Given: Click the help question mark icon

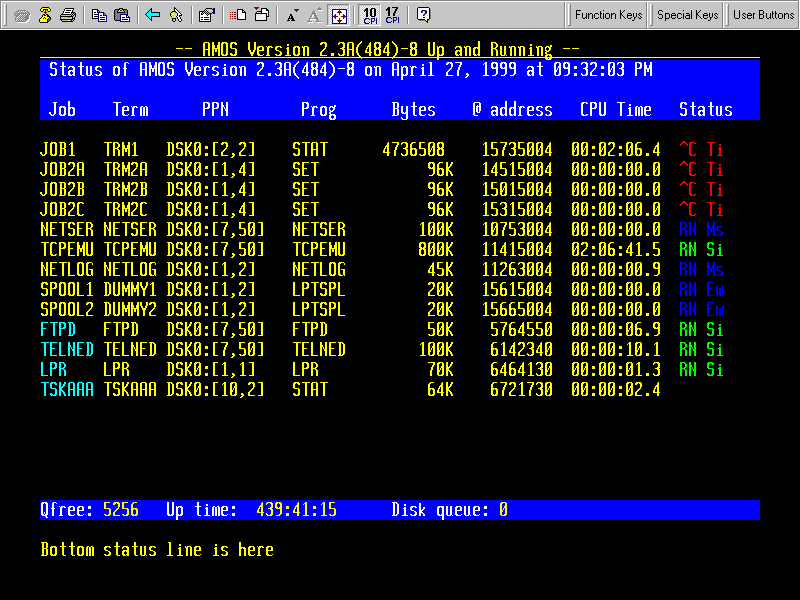Looking at the screenshot, I should [x=423, y=15].
